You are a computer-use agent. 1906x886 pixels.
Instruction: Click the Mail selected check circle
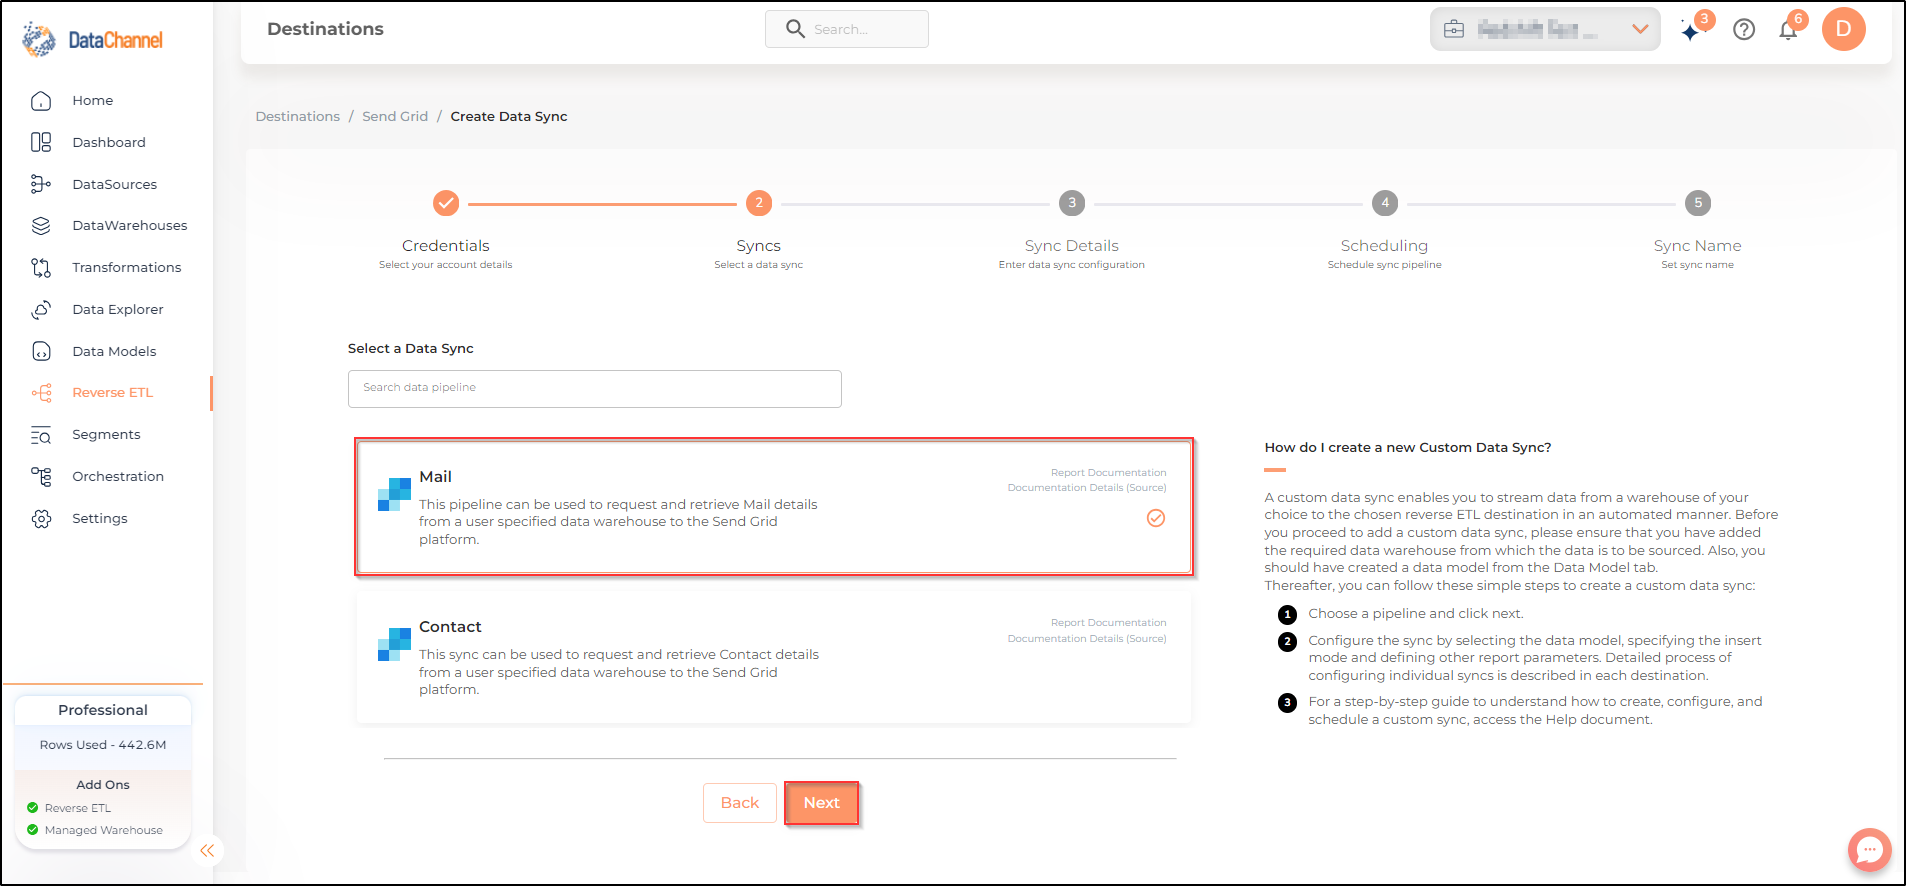click(1156, 518)
